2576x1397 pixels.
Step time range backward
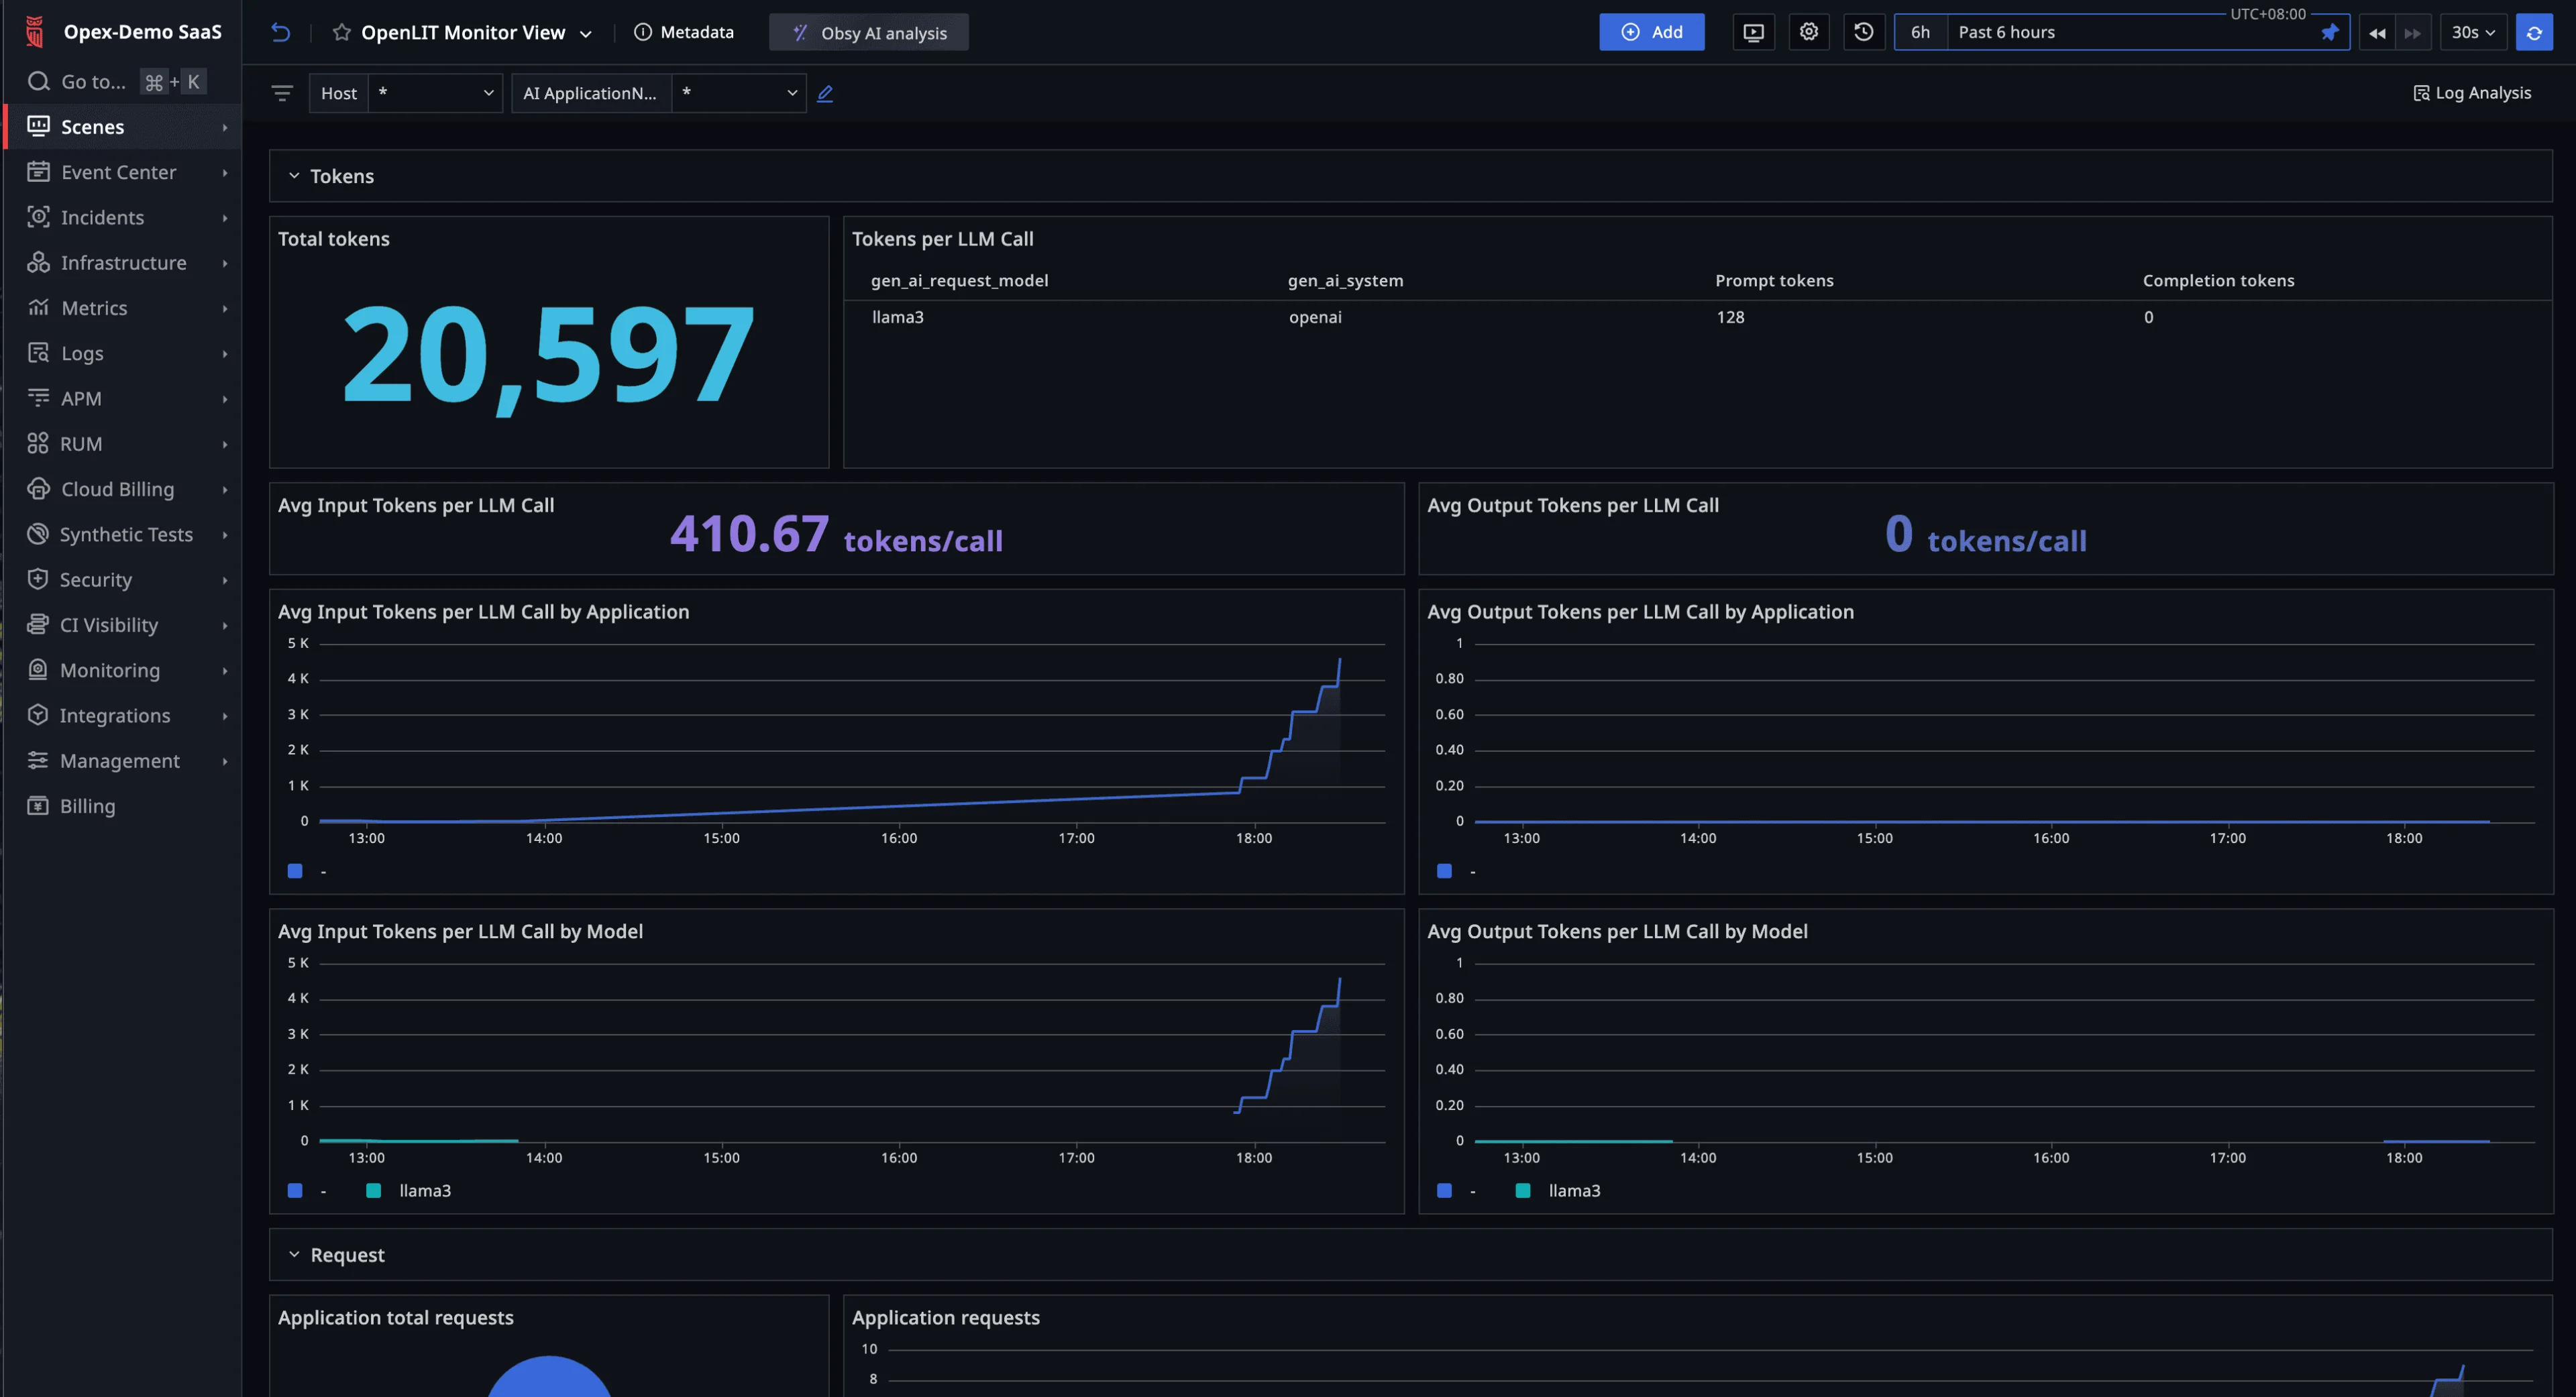2377,33
